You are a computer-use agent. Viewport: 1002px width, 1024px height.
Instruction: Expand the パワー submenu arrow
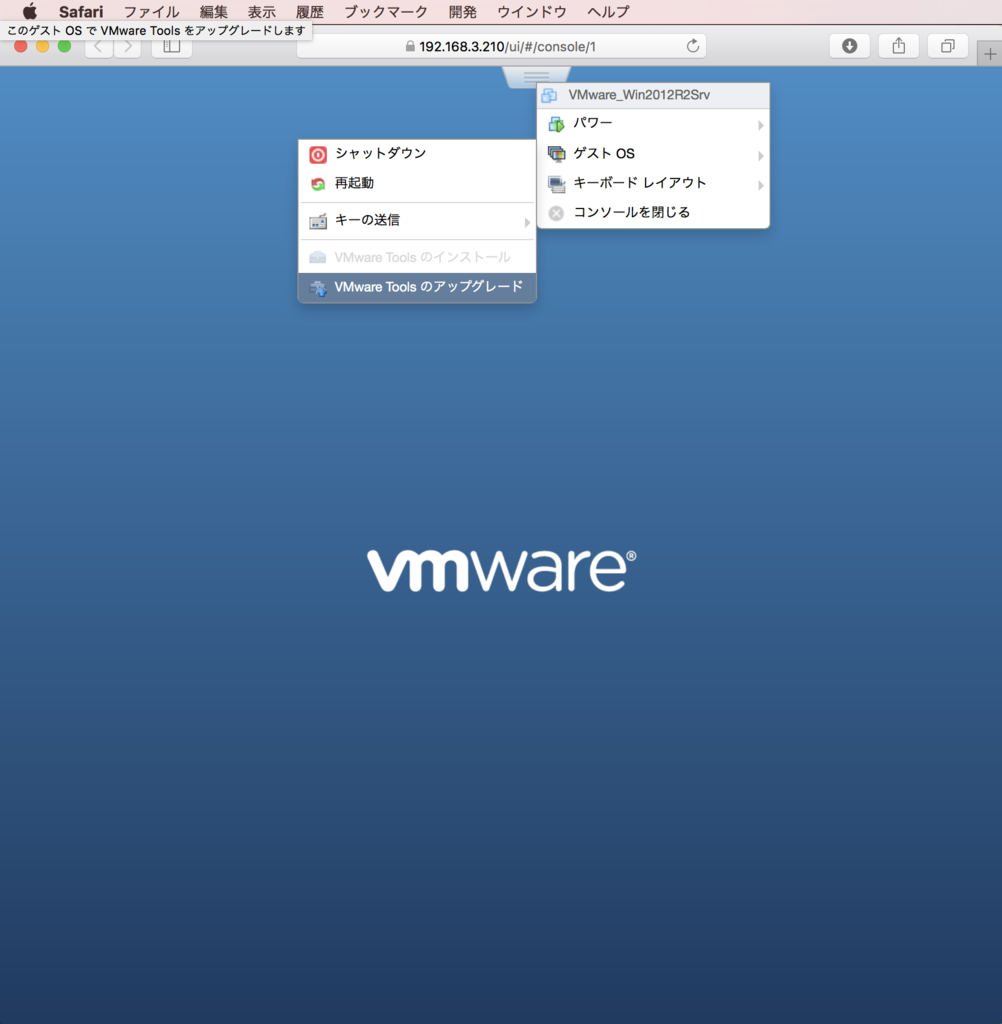click(x=760, y=125)
